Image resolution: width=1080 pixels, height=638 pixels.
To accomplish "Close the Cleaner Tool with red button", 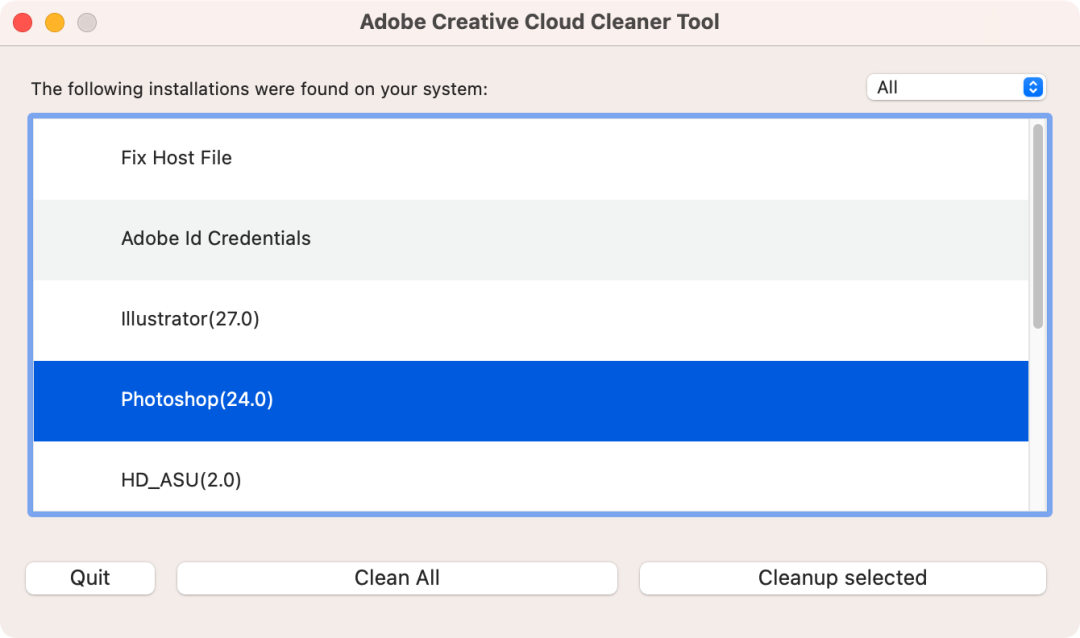I will (x=23, y=23).
